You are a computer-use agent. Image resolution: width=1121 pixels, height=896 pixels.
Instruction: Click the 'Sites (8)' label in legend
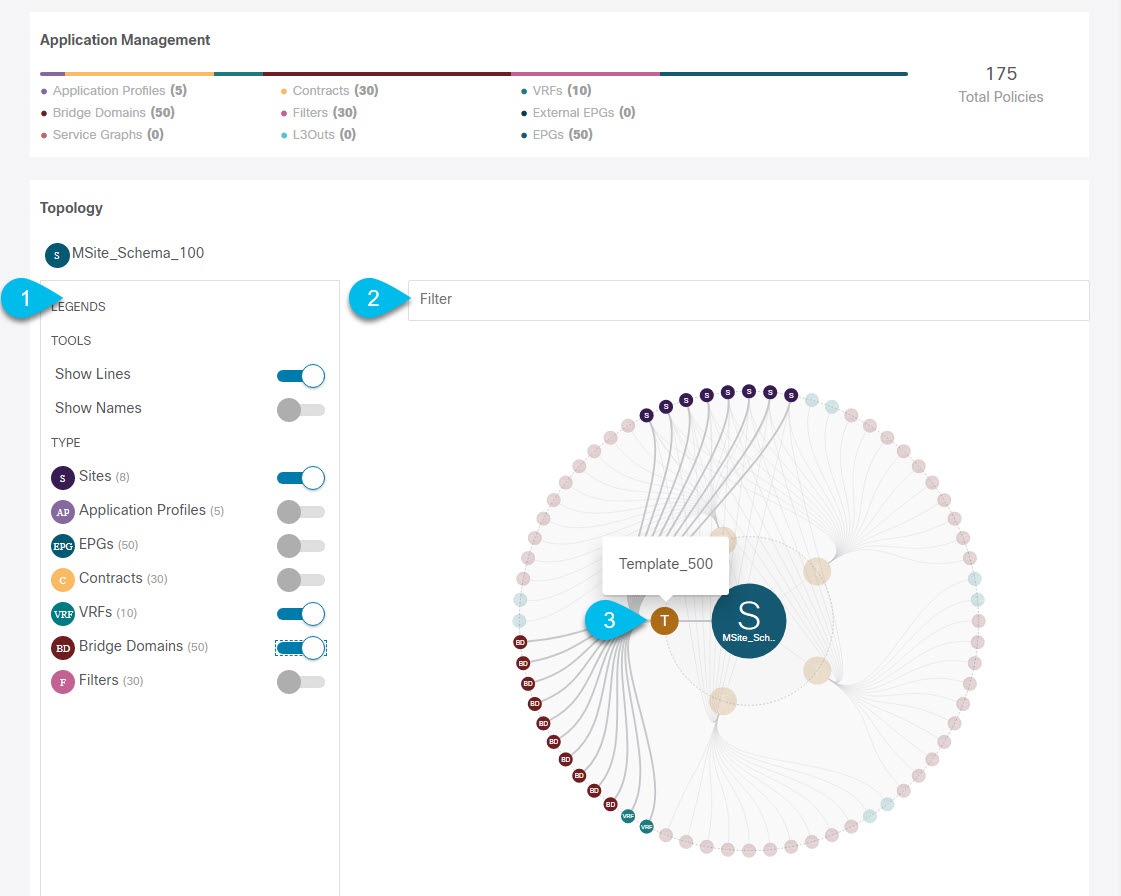(x=104, y=476)
